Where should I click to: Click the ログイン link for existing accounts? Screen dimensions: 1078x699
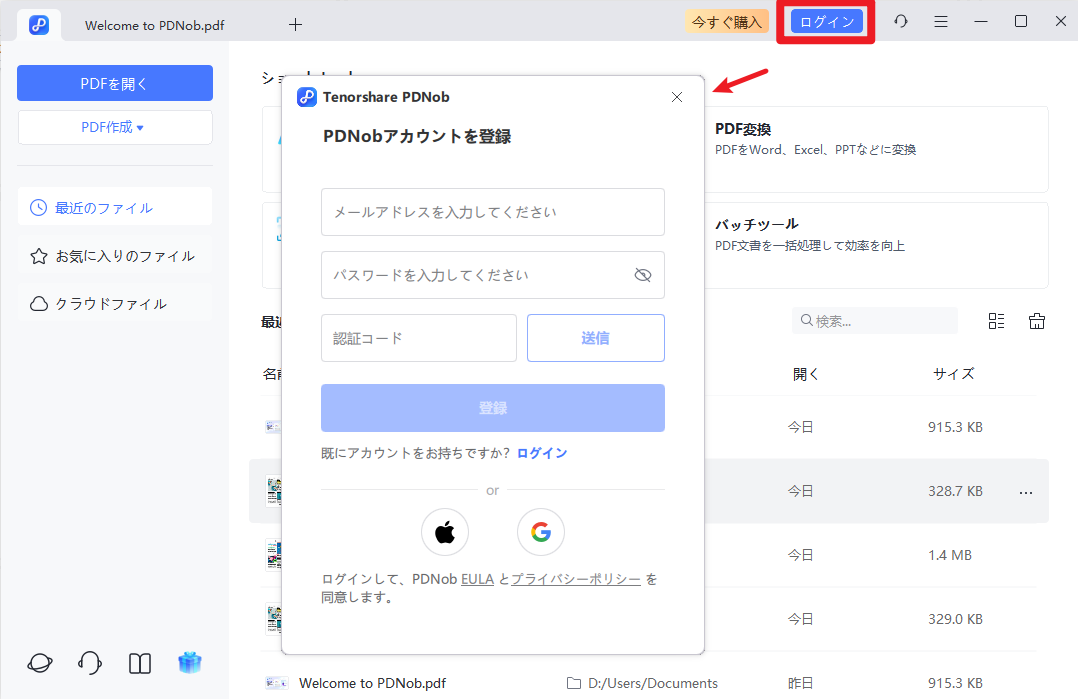pyautogui.click(x=541, y=452)
